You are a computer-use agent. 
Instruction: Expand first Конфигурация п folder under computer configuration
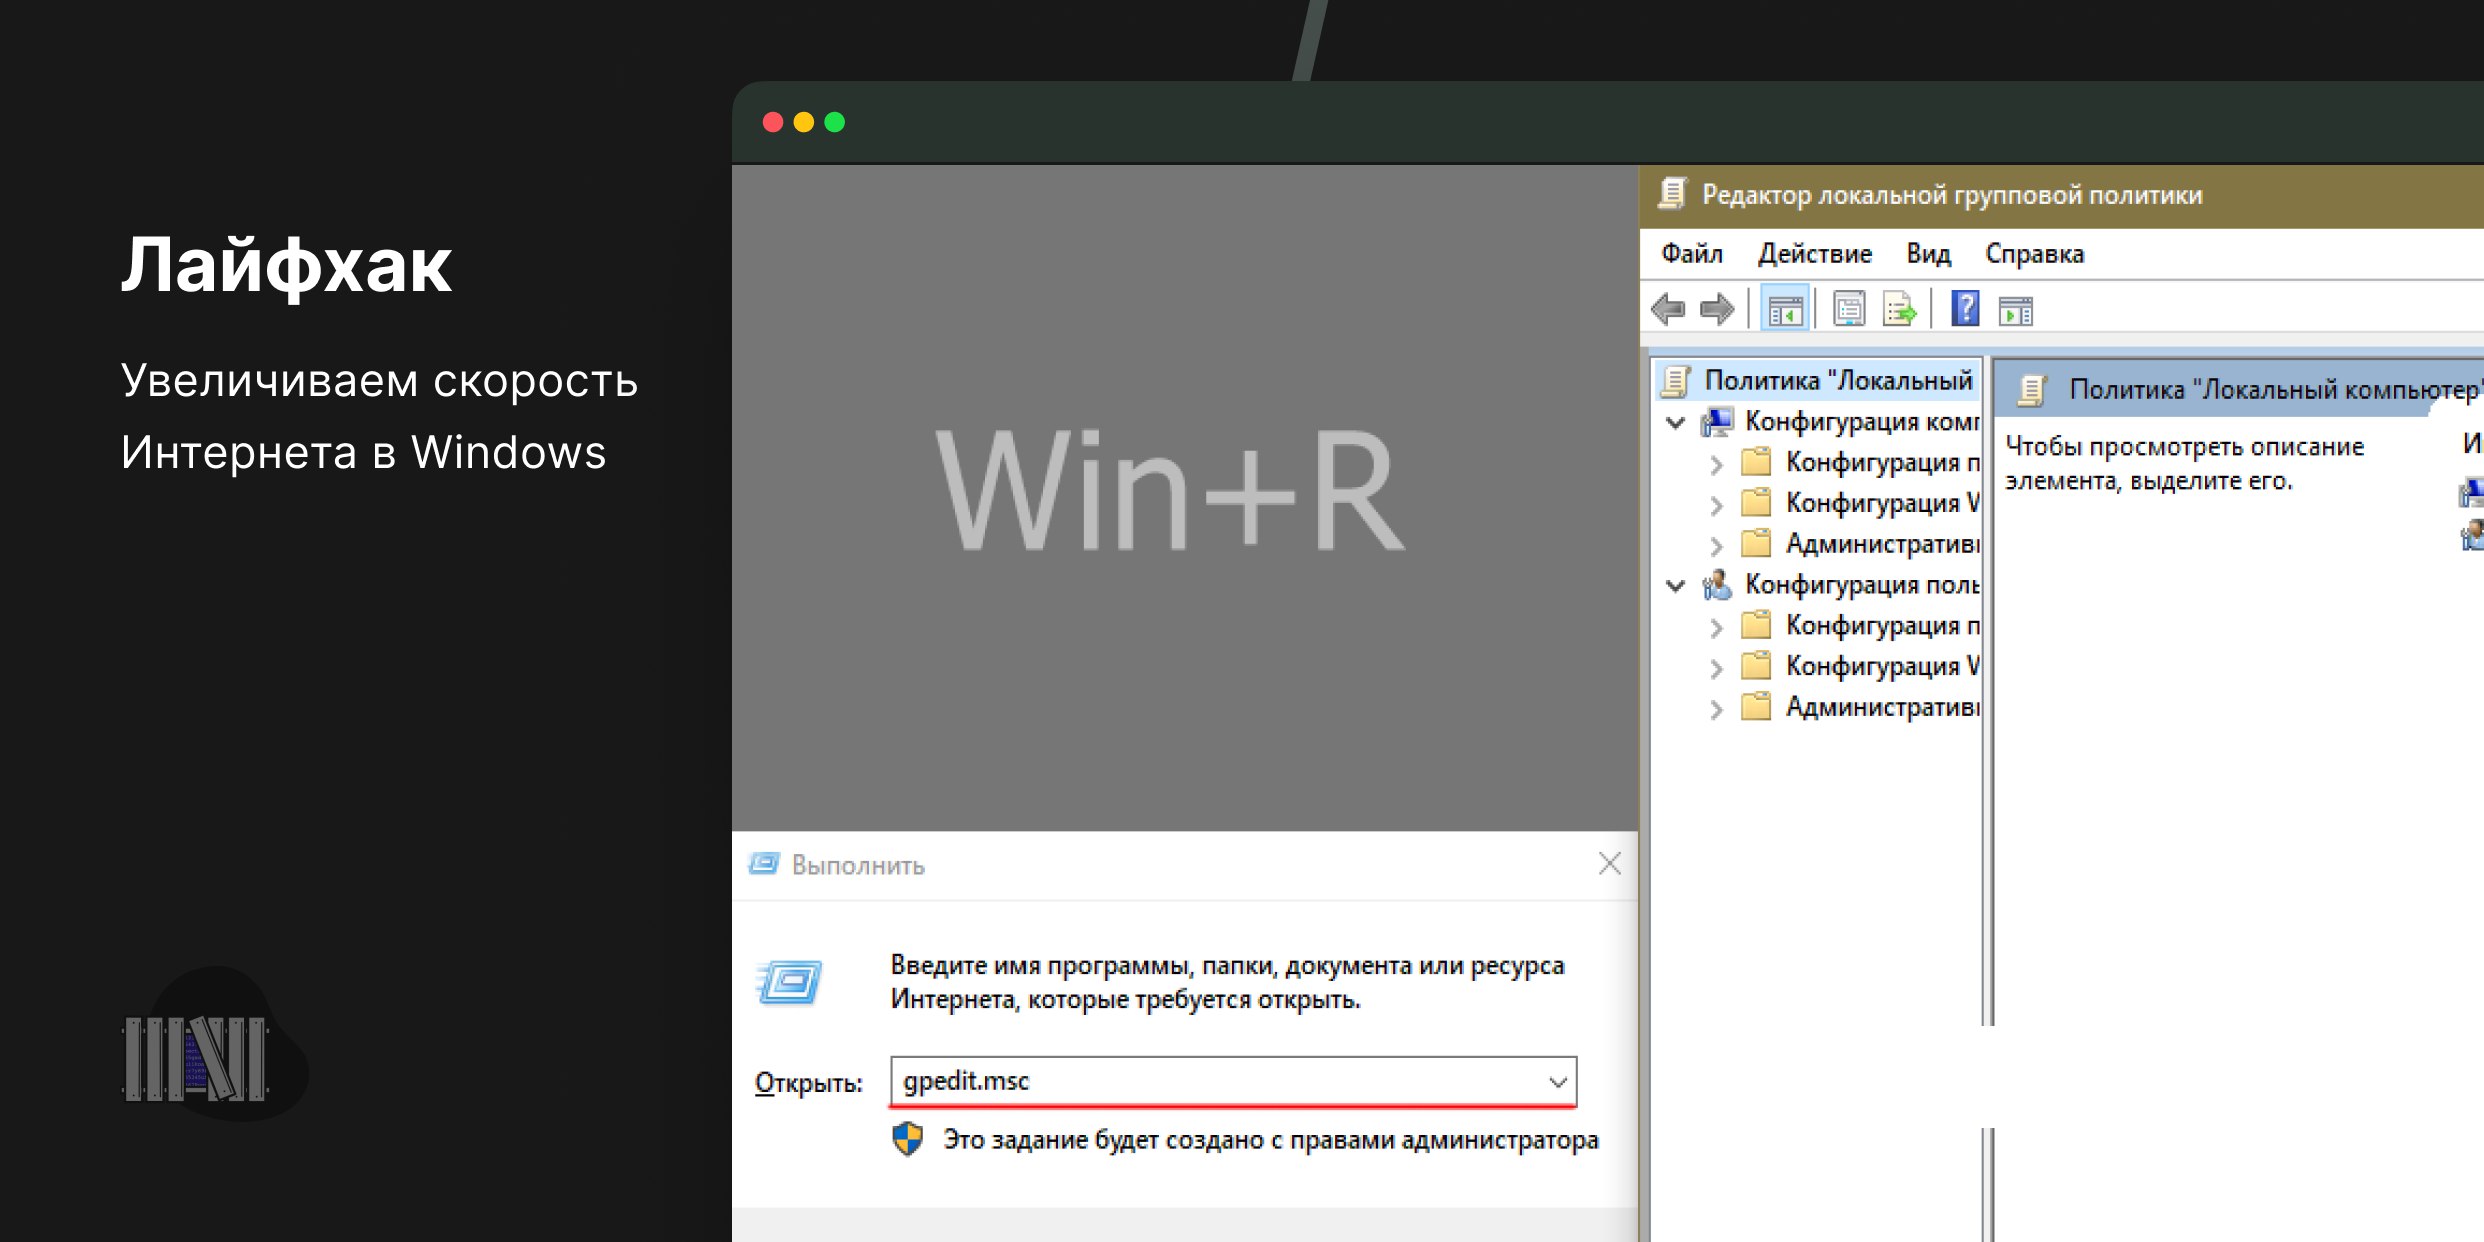tap(1717, 464)
